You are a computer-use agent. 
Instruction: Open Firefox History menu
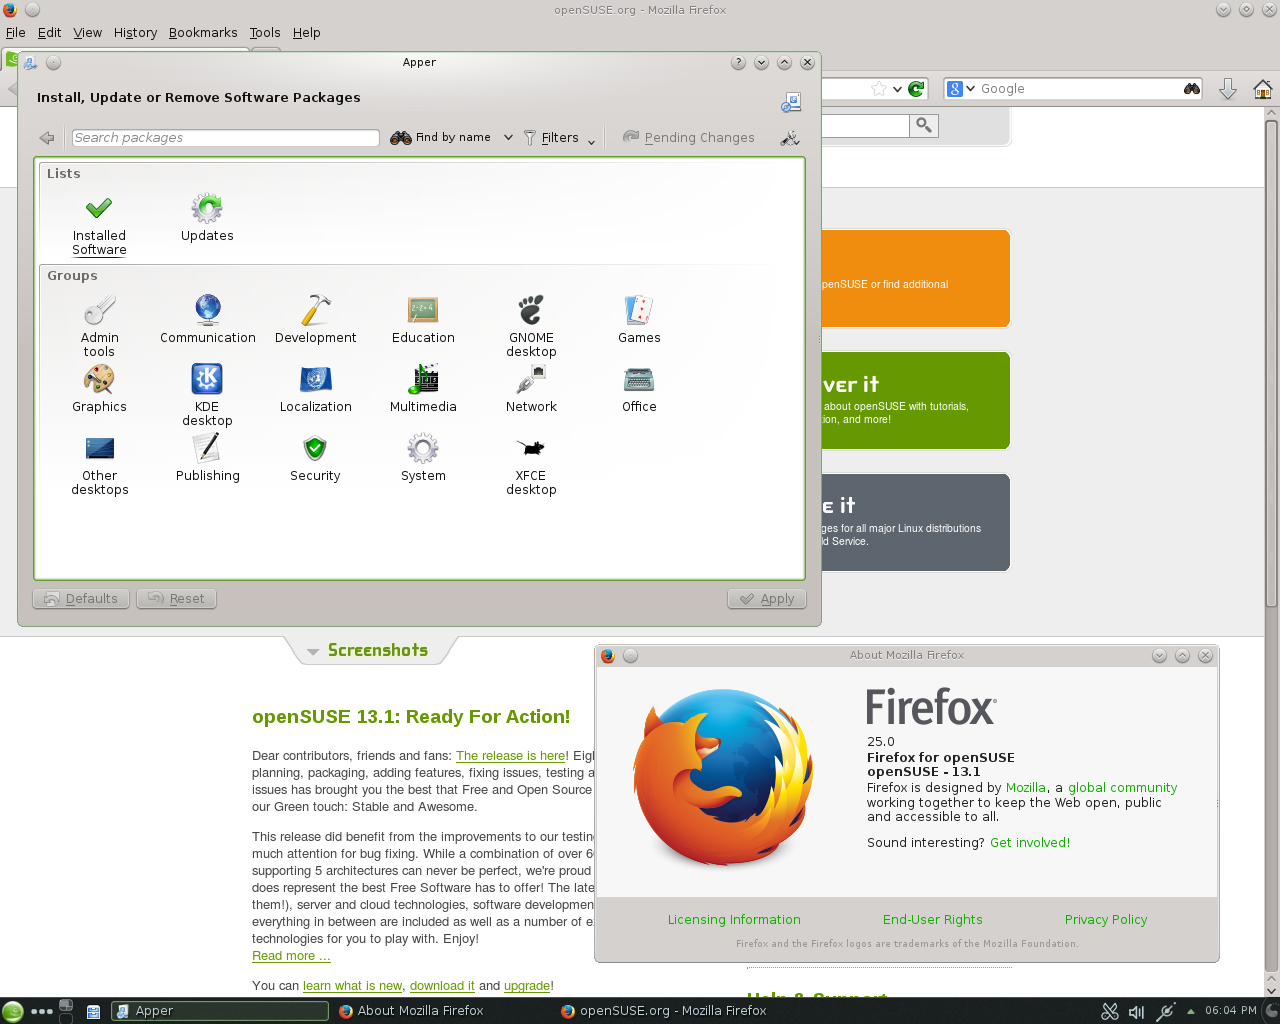(135, 33)
